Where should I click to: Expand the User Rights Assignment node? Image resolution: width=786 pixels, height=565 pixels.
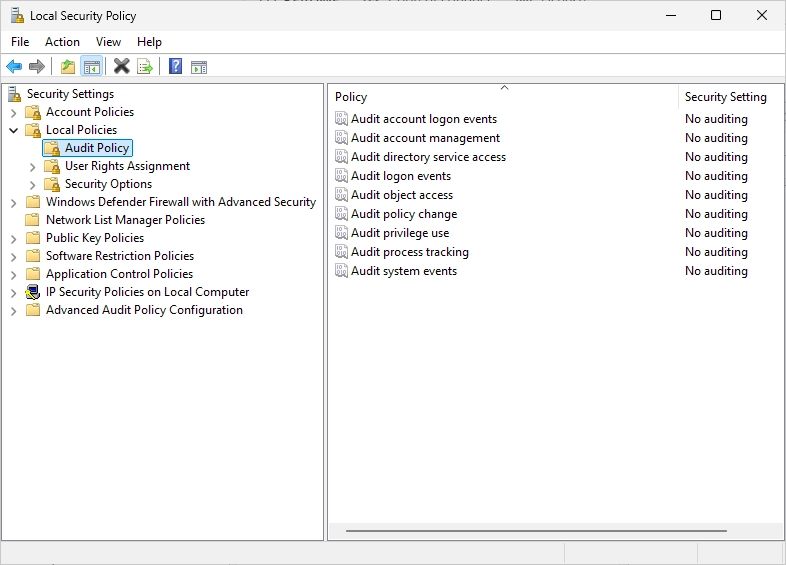tap(33, 166)
